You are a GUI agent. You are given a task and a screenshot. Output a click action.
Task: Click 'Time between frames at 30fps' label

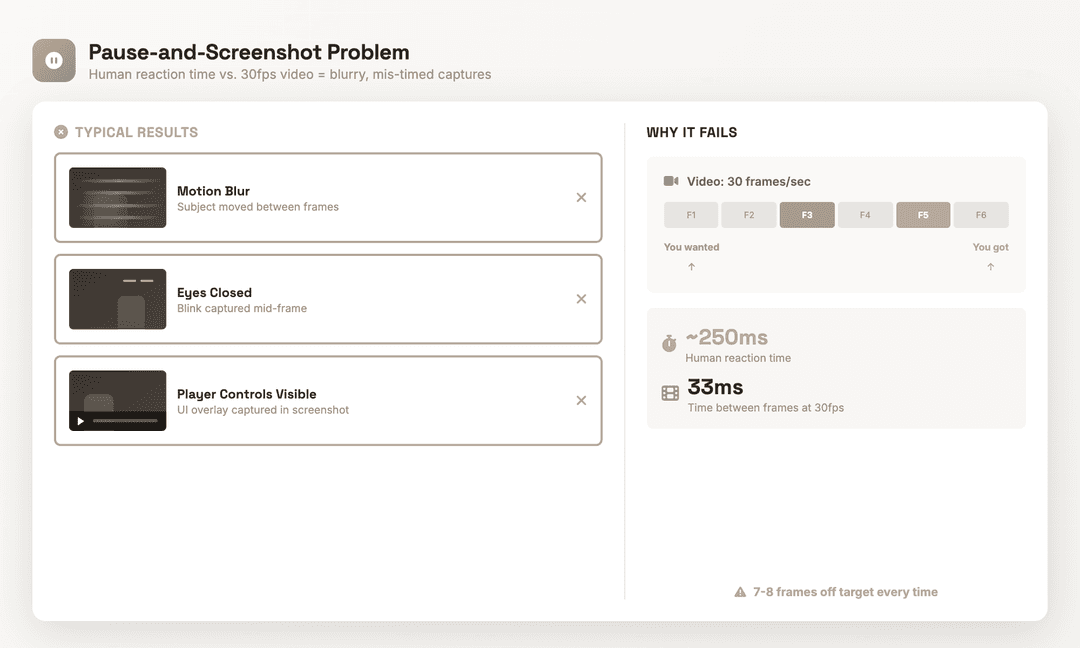pyautogui.click(x=766, y=408)
